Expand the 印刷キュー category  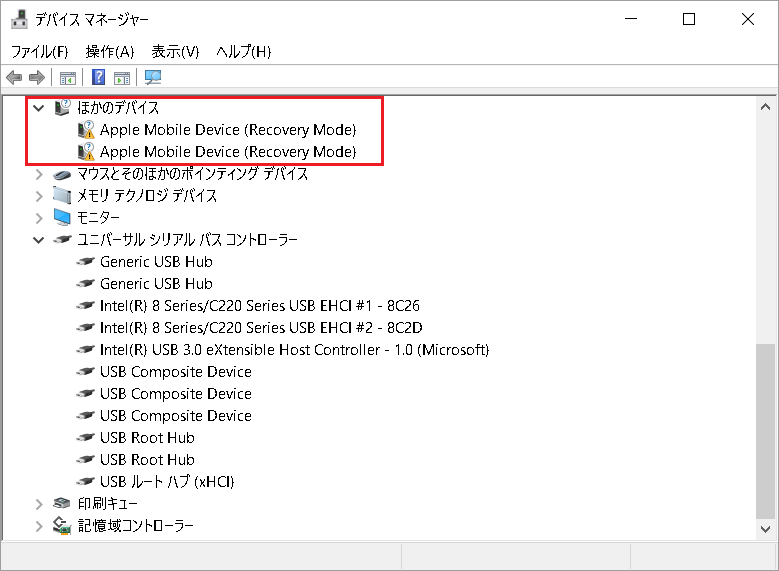39,504
